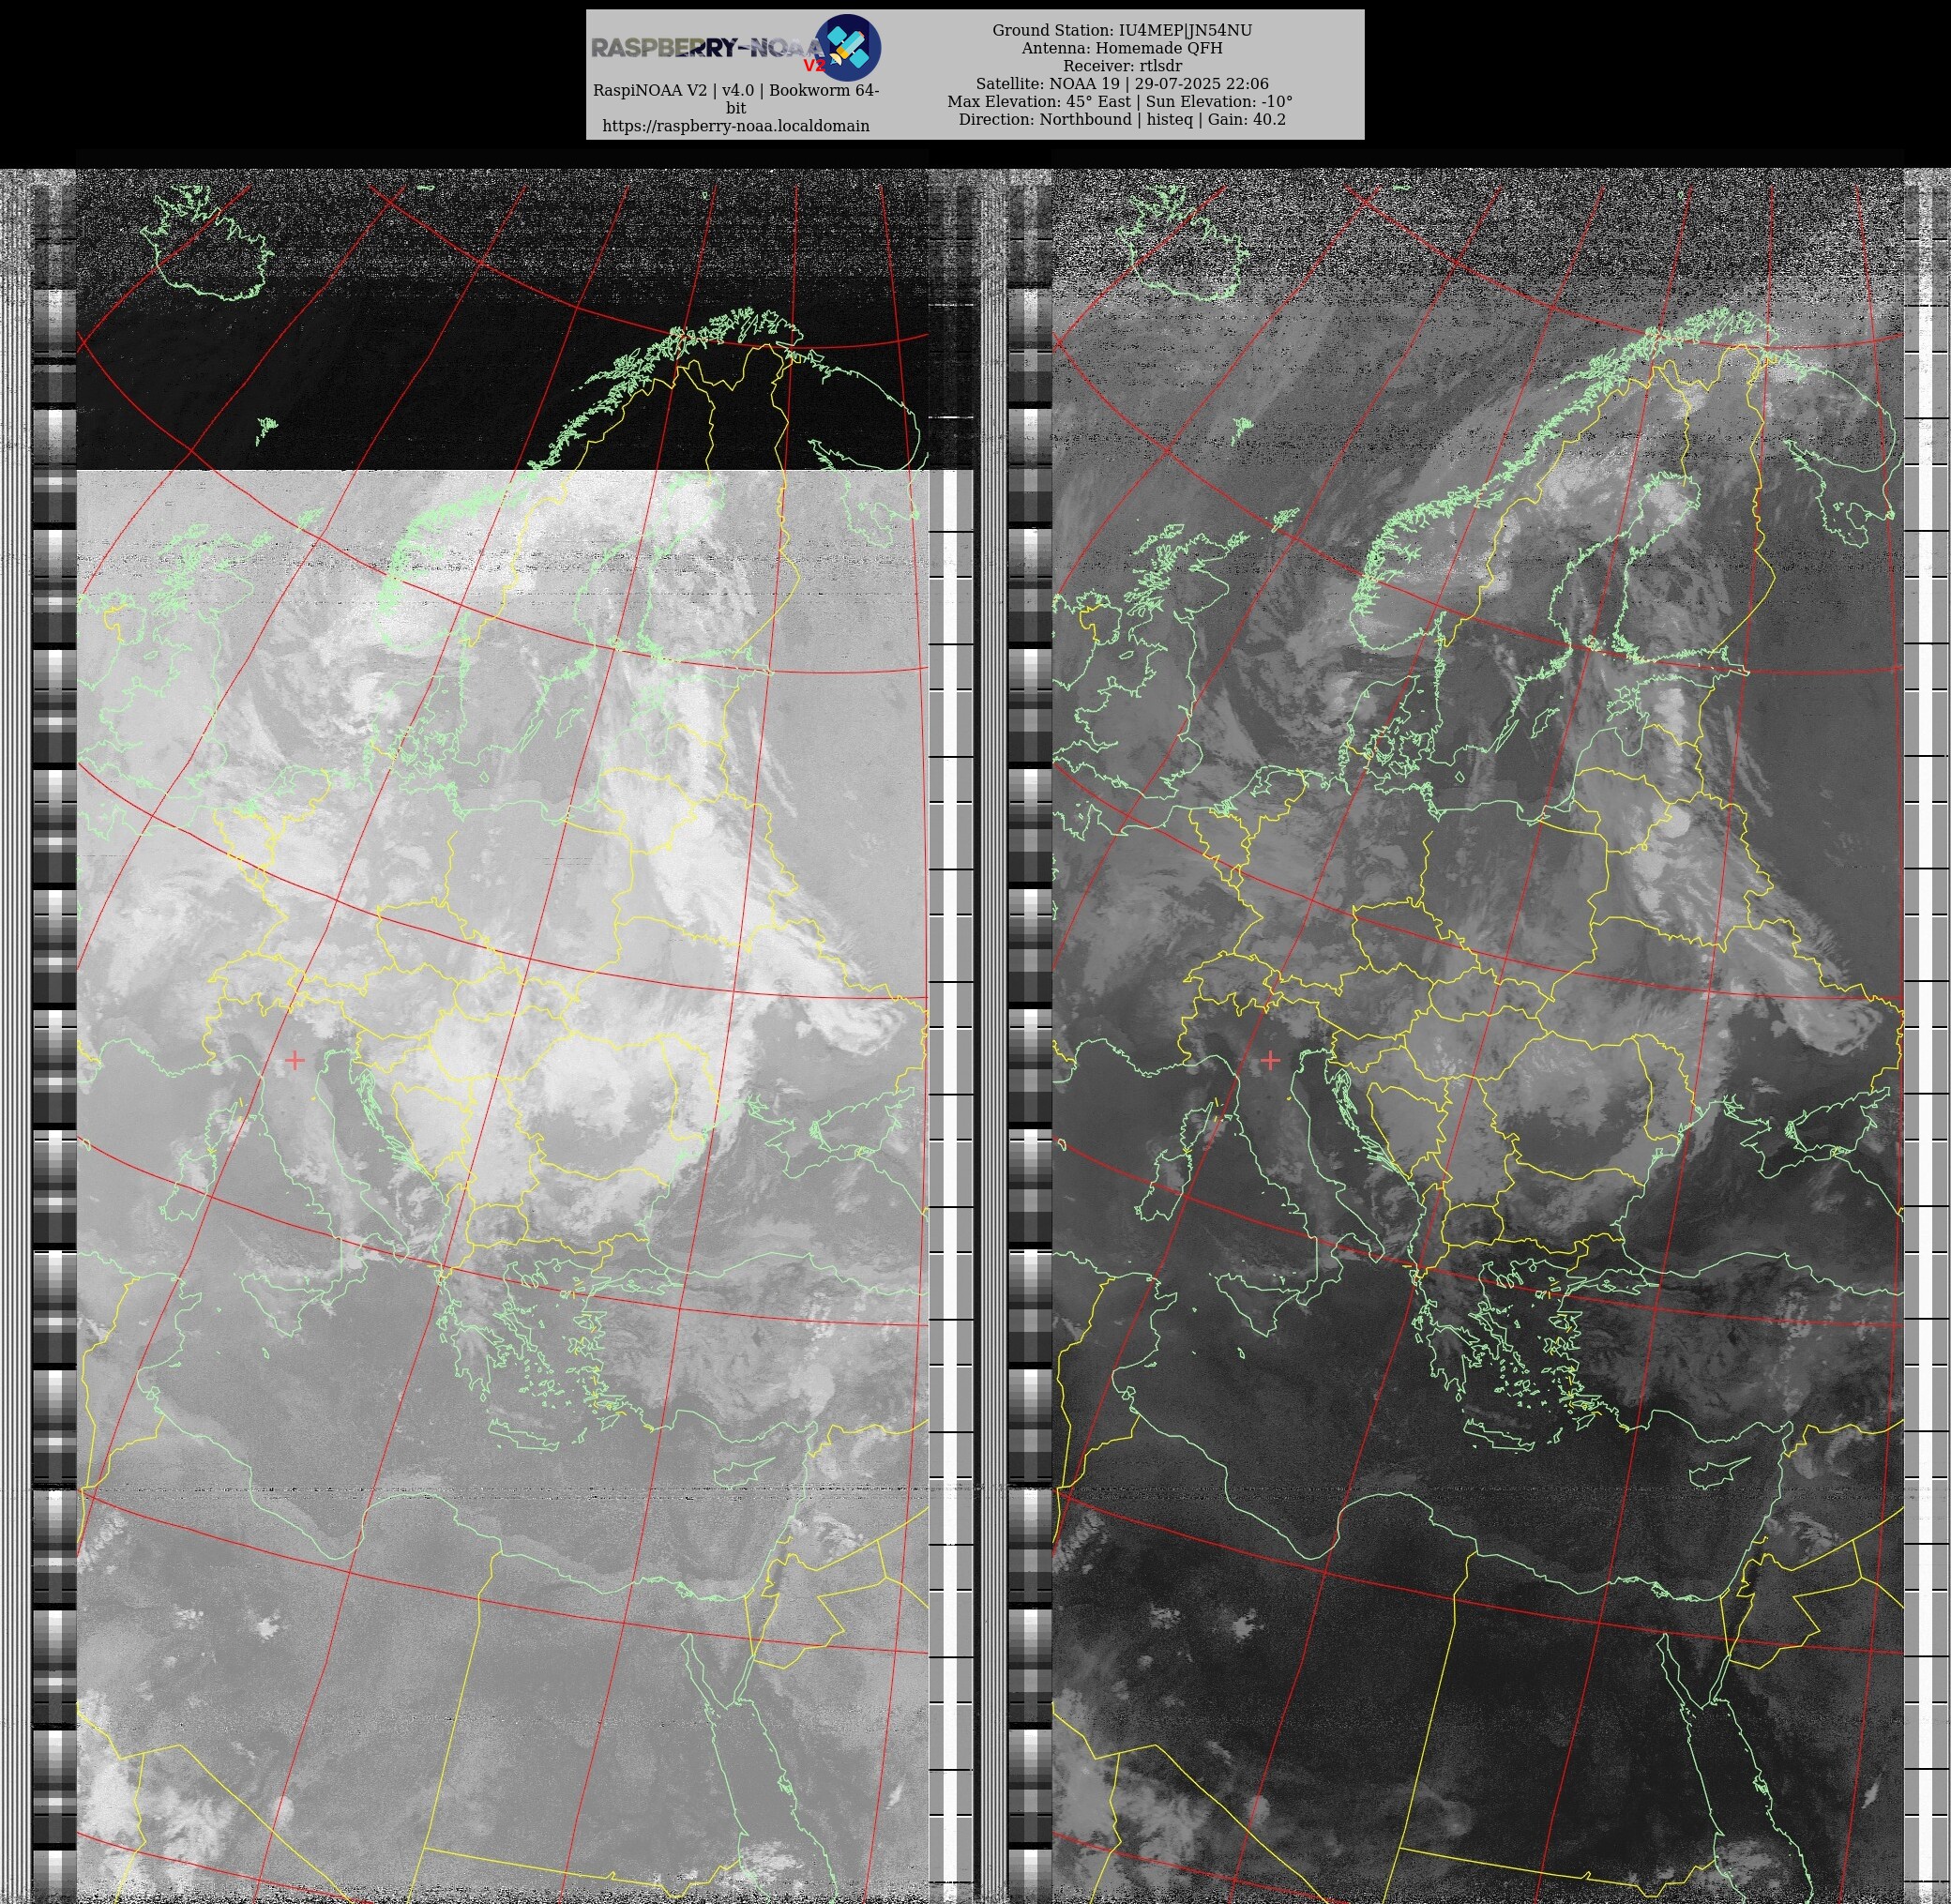Click the 'RaspiNOAA V2 | v4.0 | Bookworm 64-' text

736,90
